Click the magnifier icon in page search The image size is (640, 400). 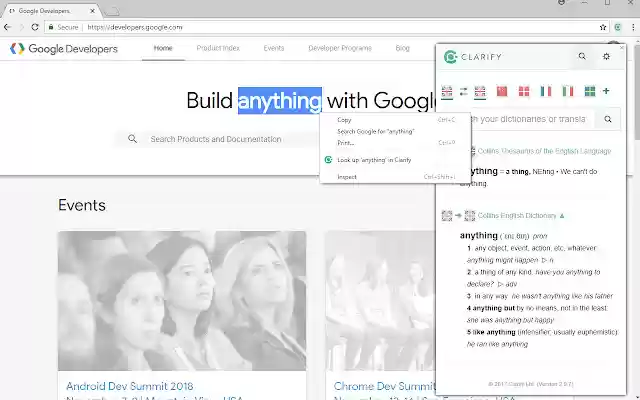click(x=132, y=139)
